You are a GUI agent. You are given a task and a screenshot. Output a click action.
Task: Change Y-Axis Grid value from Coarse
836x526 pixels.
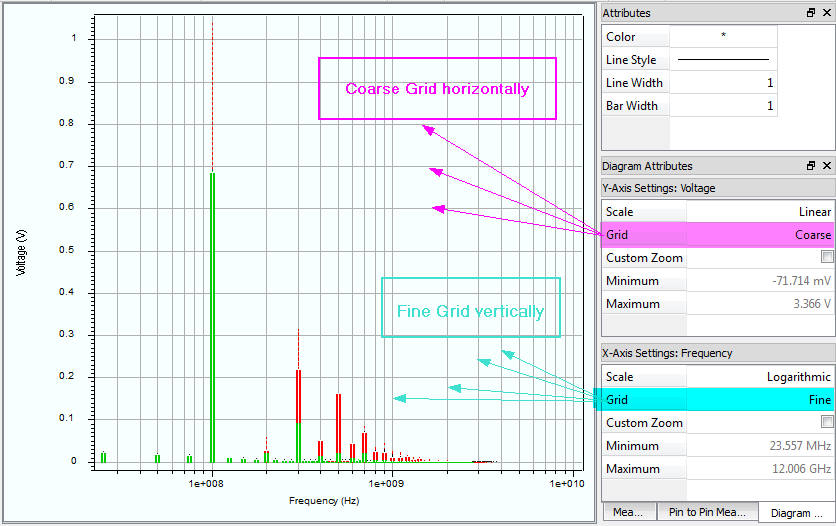[x=760, y=235]
